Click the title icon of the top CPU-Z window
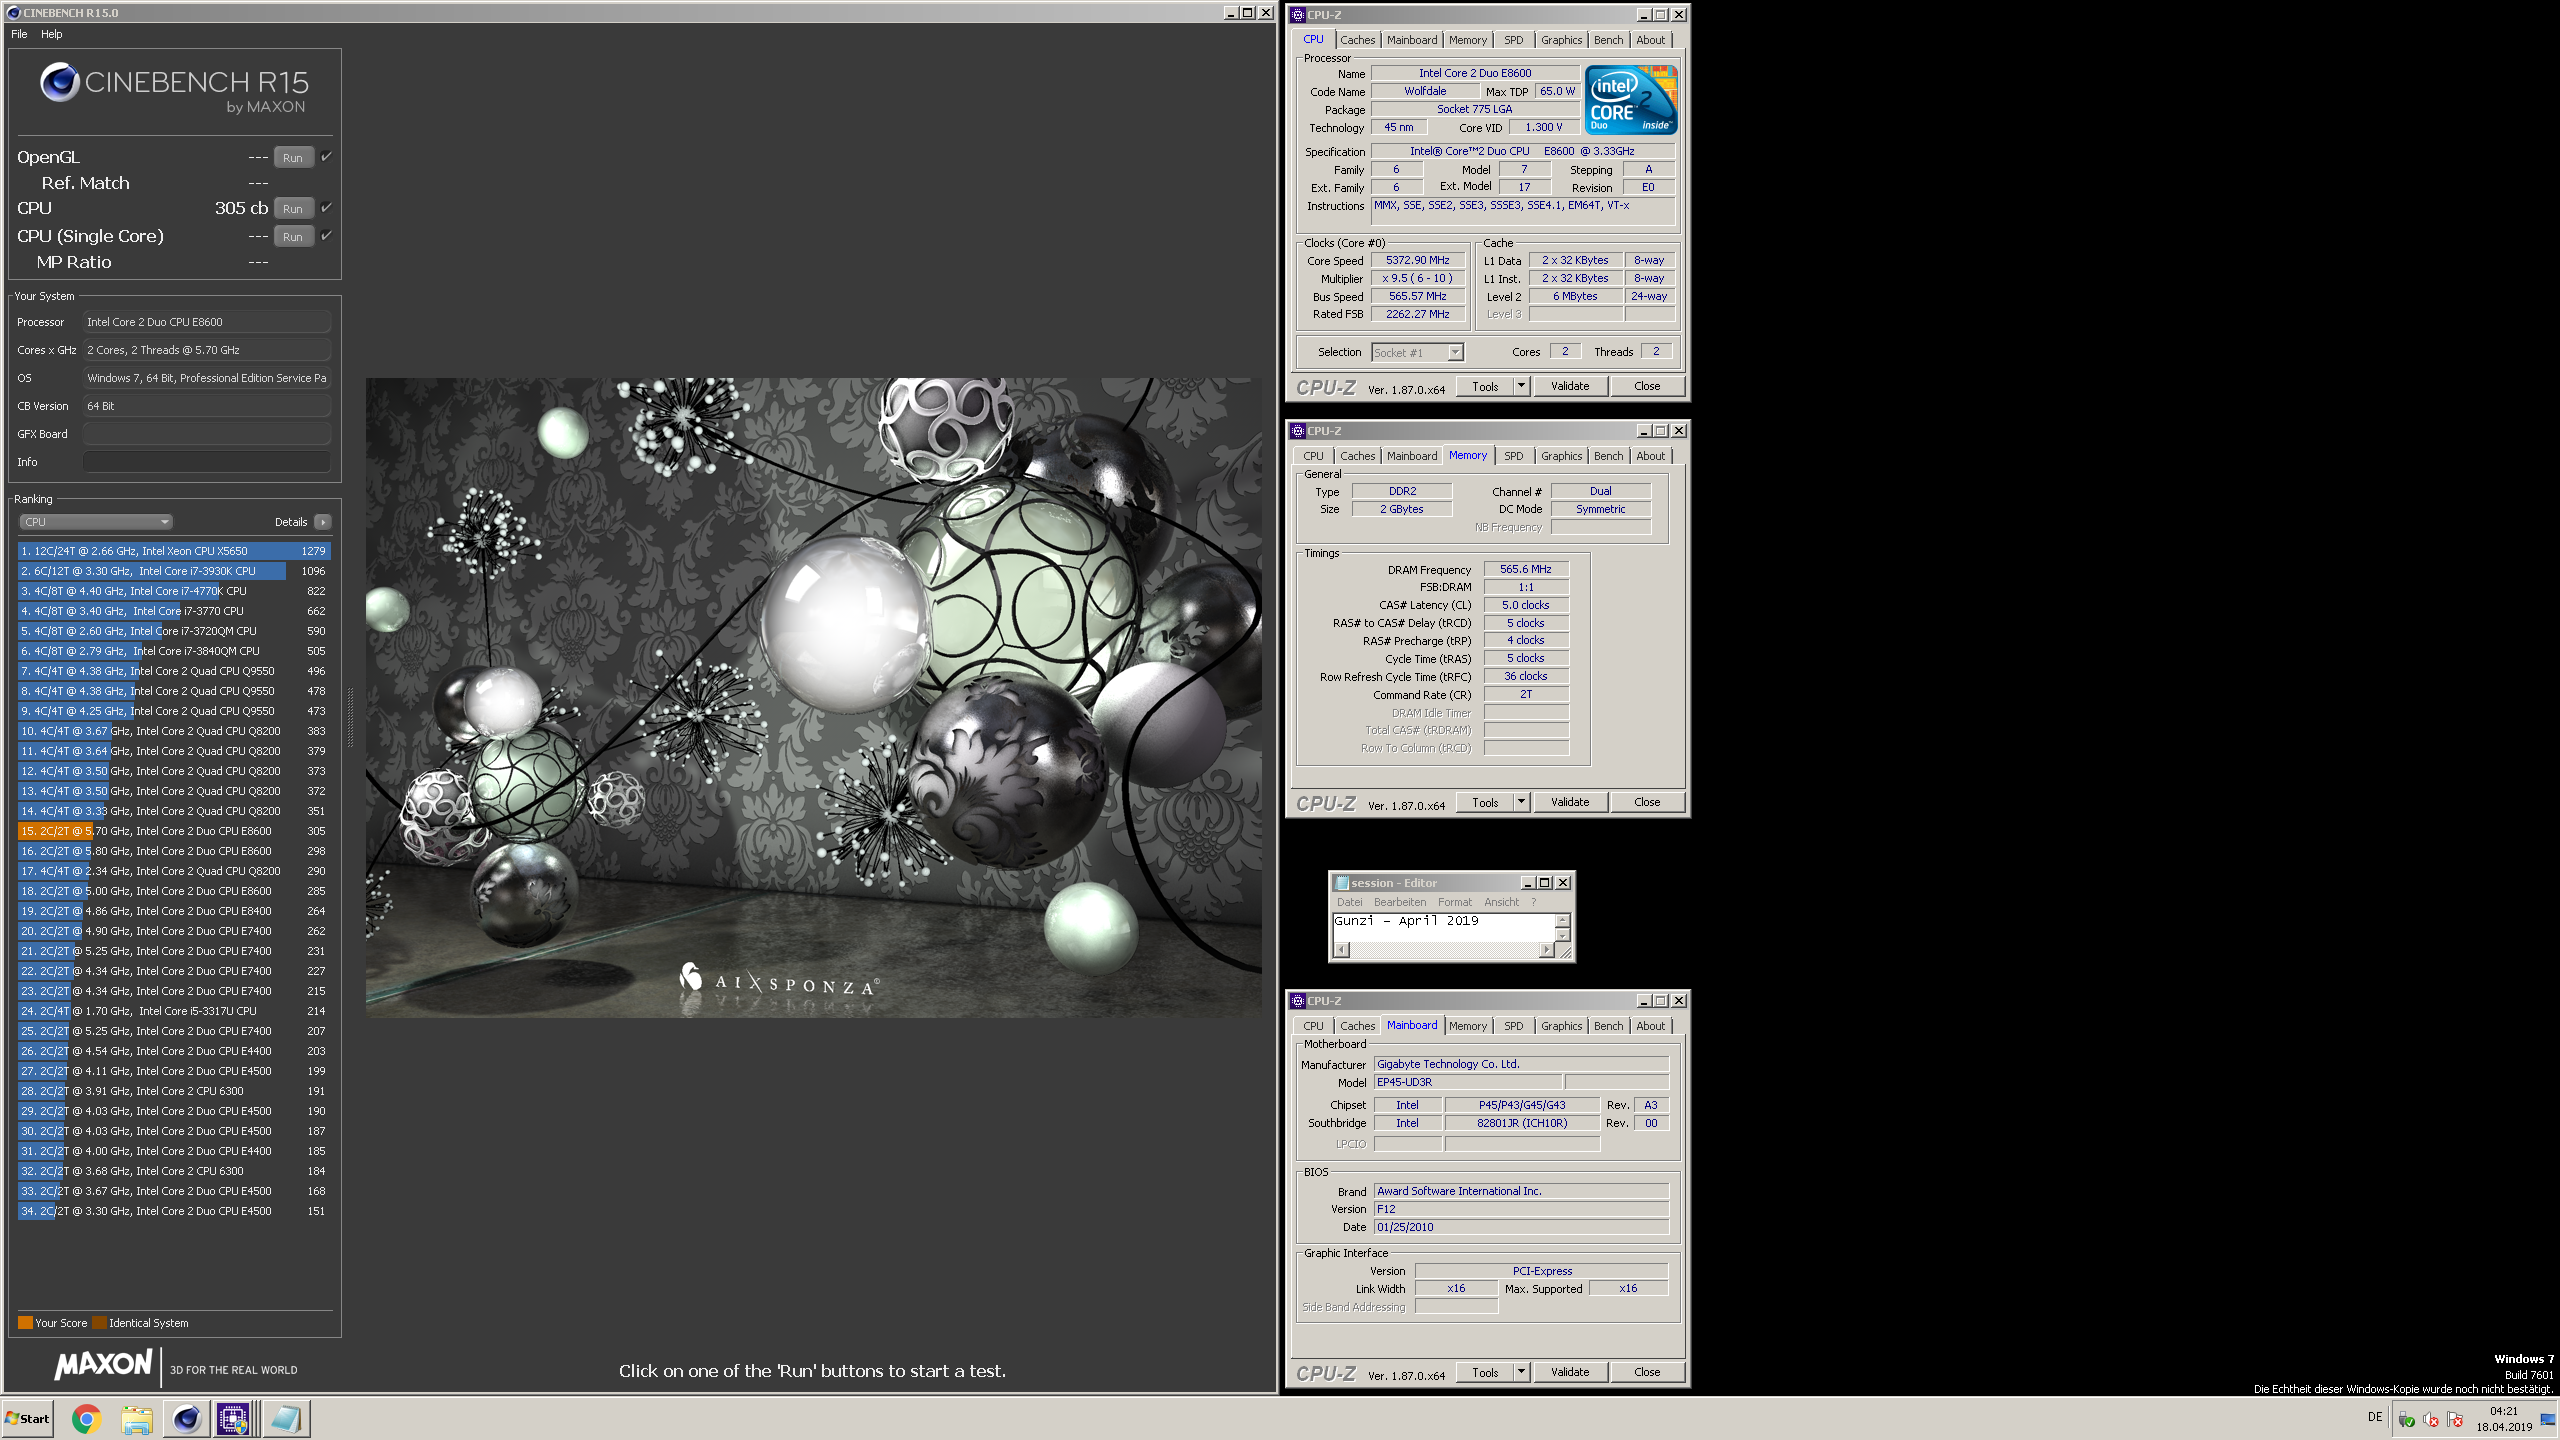 (1298, 15)
